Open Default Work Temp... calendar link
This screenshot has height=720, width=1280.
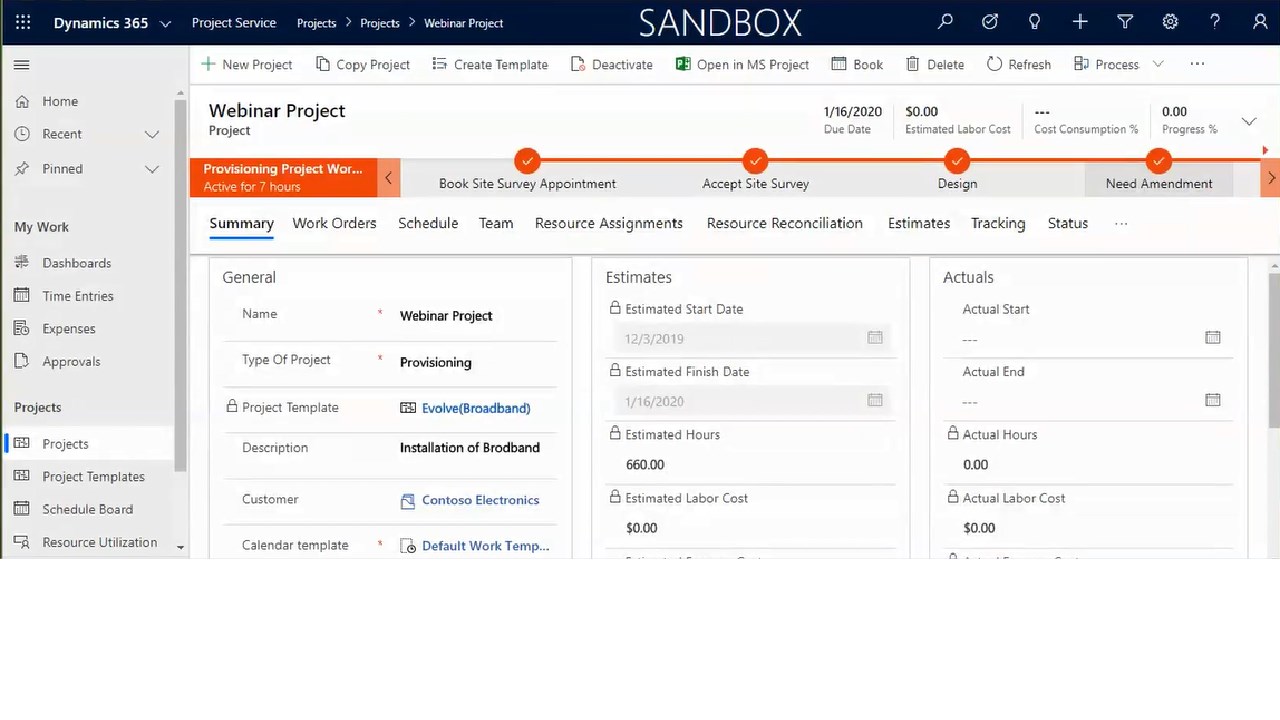(485, 546)
